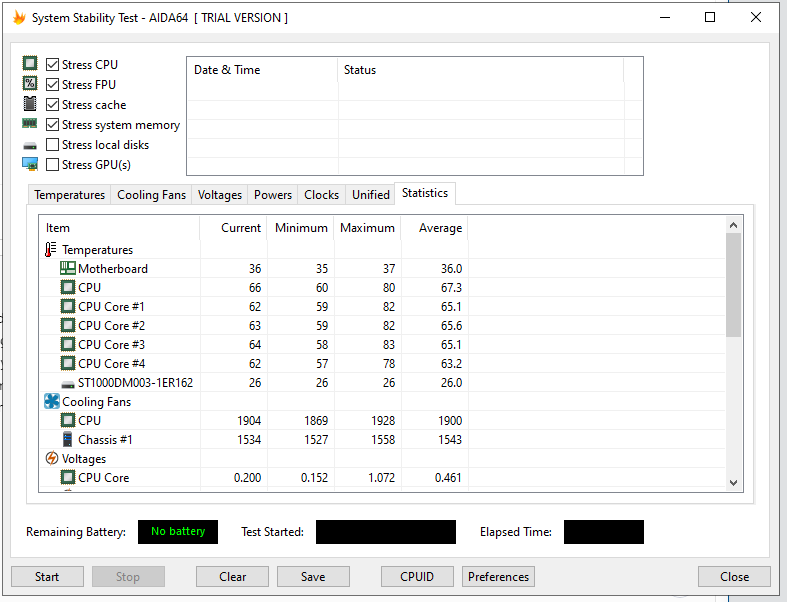Click the statistics scrollbar down arrow
787x602 pixels.
tap(733, 483)
